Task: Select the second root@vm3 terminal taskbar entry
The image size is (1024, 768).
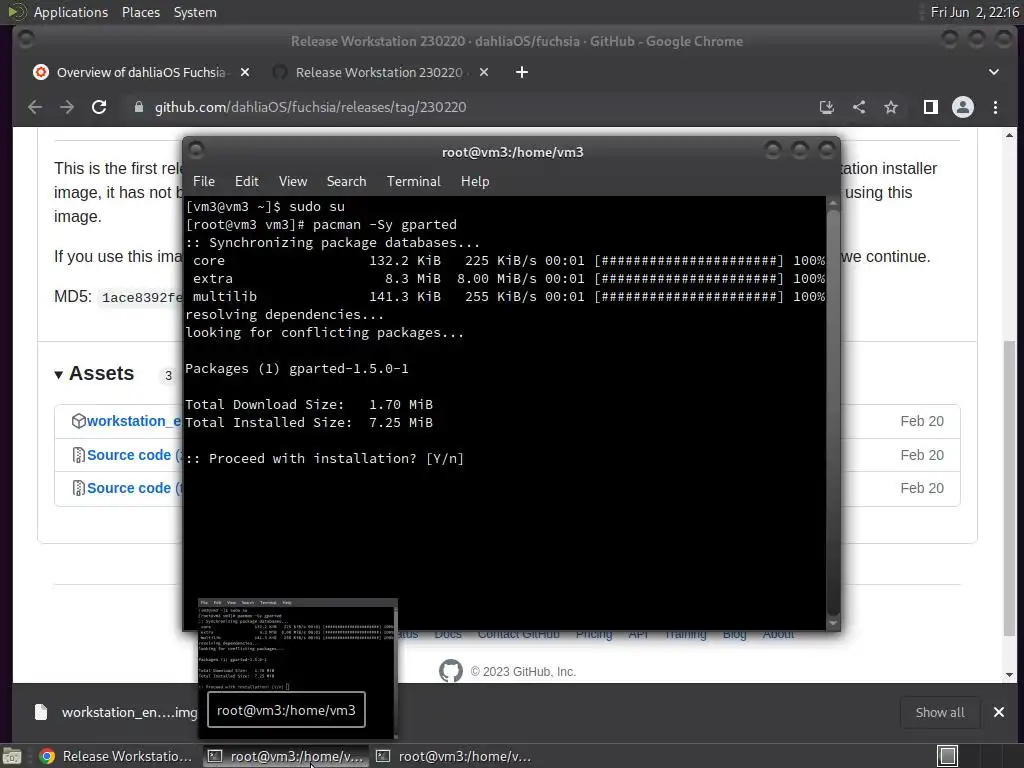Action: pyautogui.click(x=455, y=756)
